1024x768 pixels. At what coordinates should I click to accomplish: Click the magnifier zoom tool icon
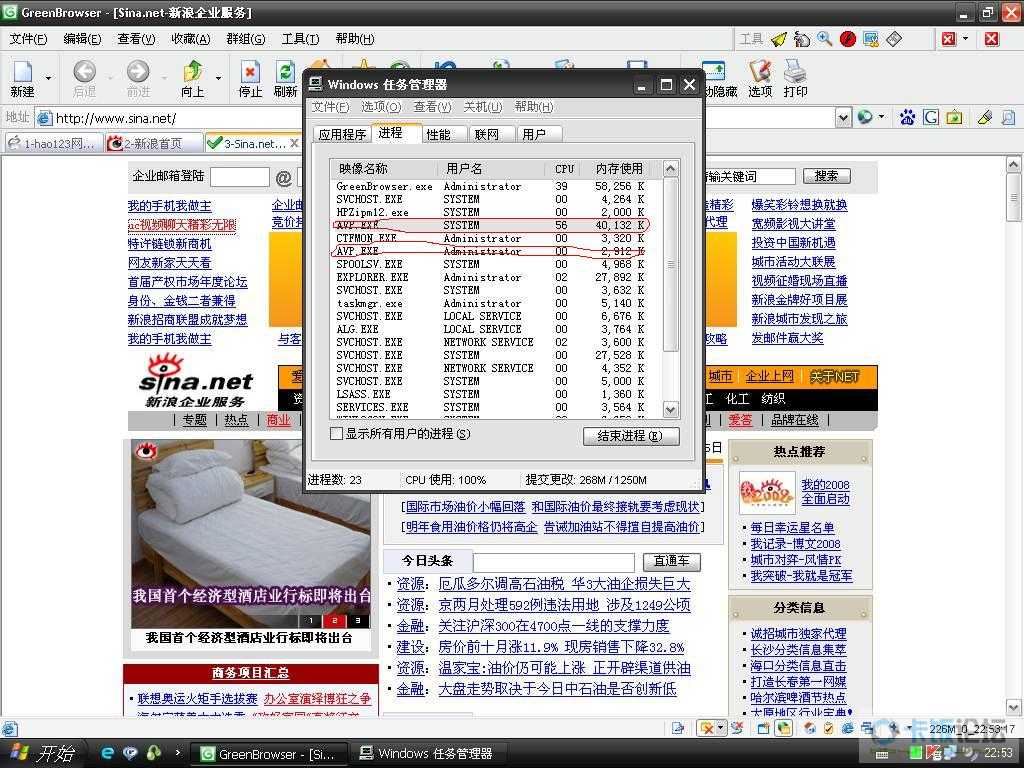825,39
